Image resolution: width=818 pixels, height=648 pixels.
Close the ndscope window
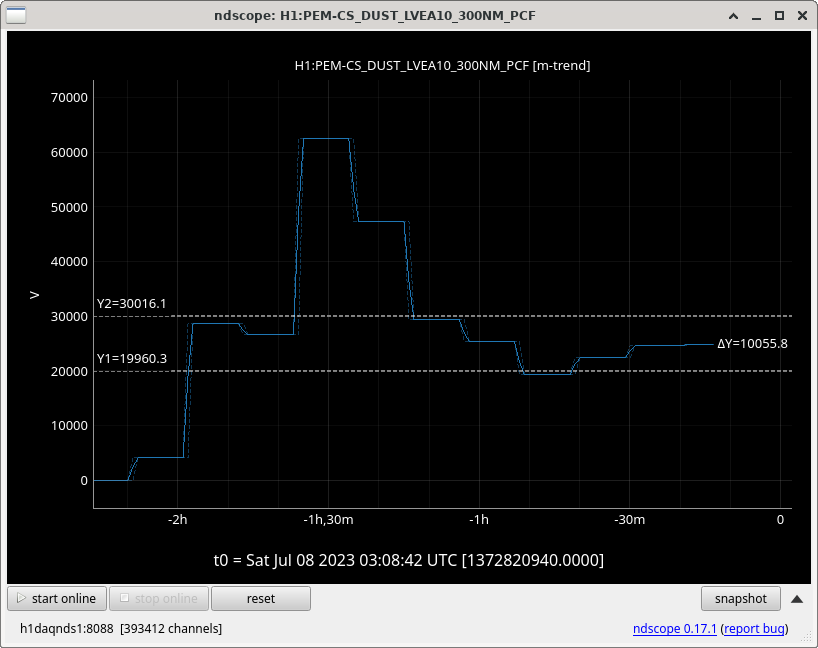click(x=799, y=15)
